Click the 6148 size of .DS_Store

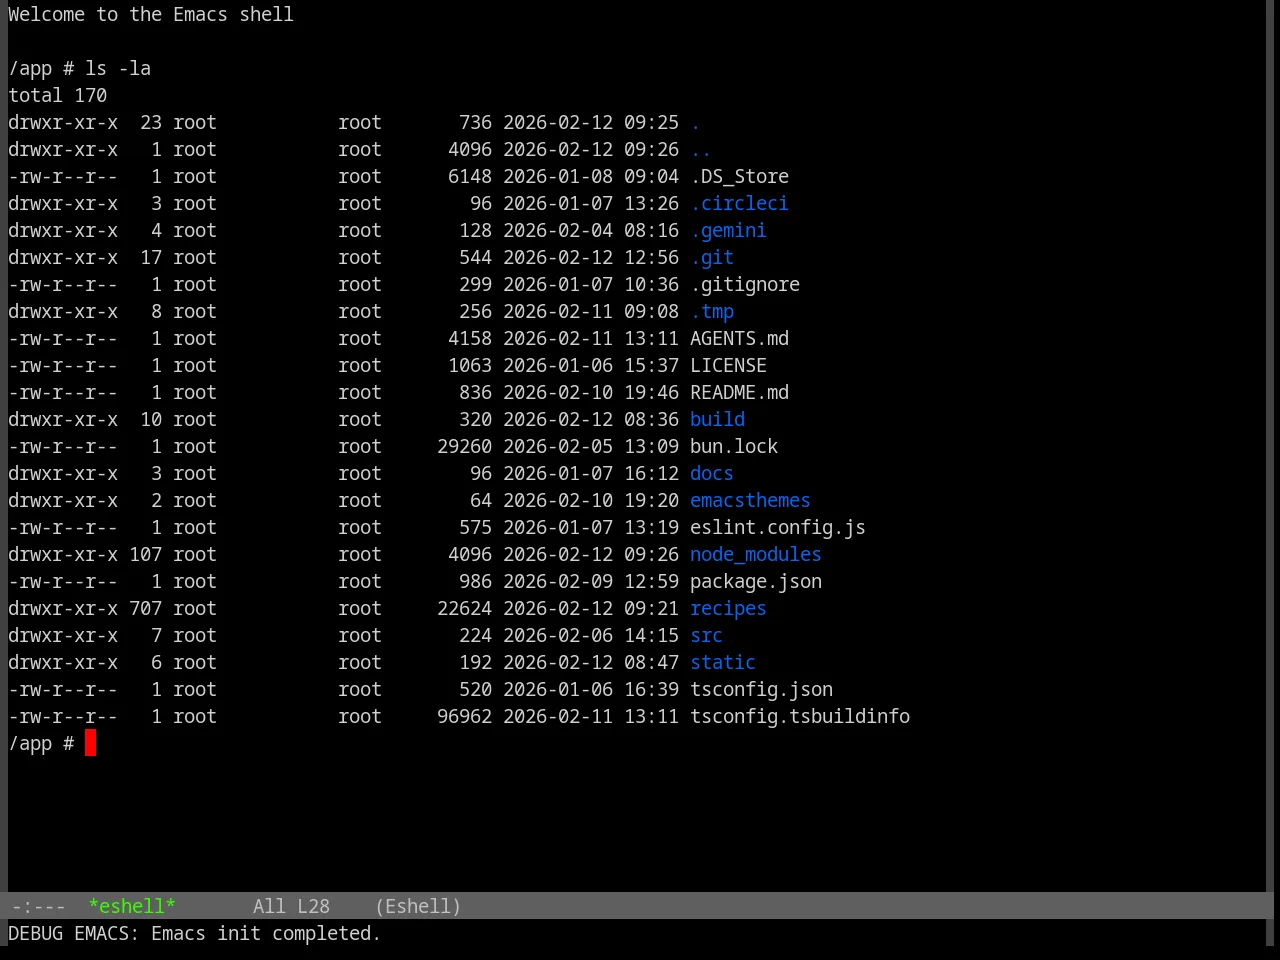pos(470,176)
